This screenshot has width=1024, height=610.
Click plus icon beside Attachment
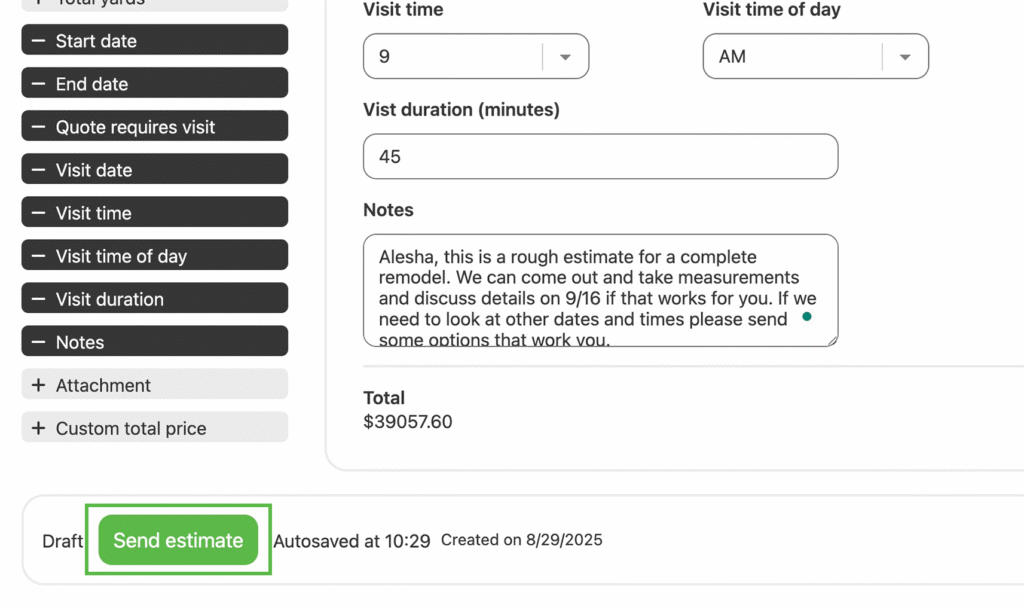[38, 385]
